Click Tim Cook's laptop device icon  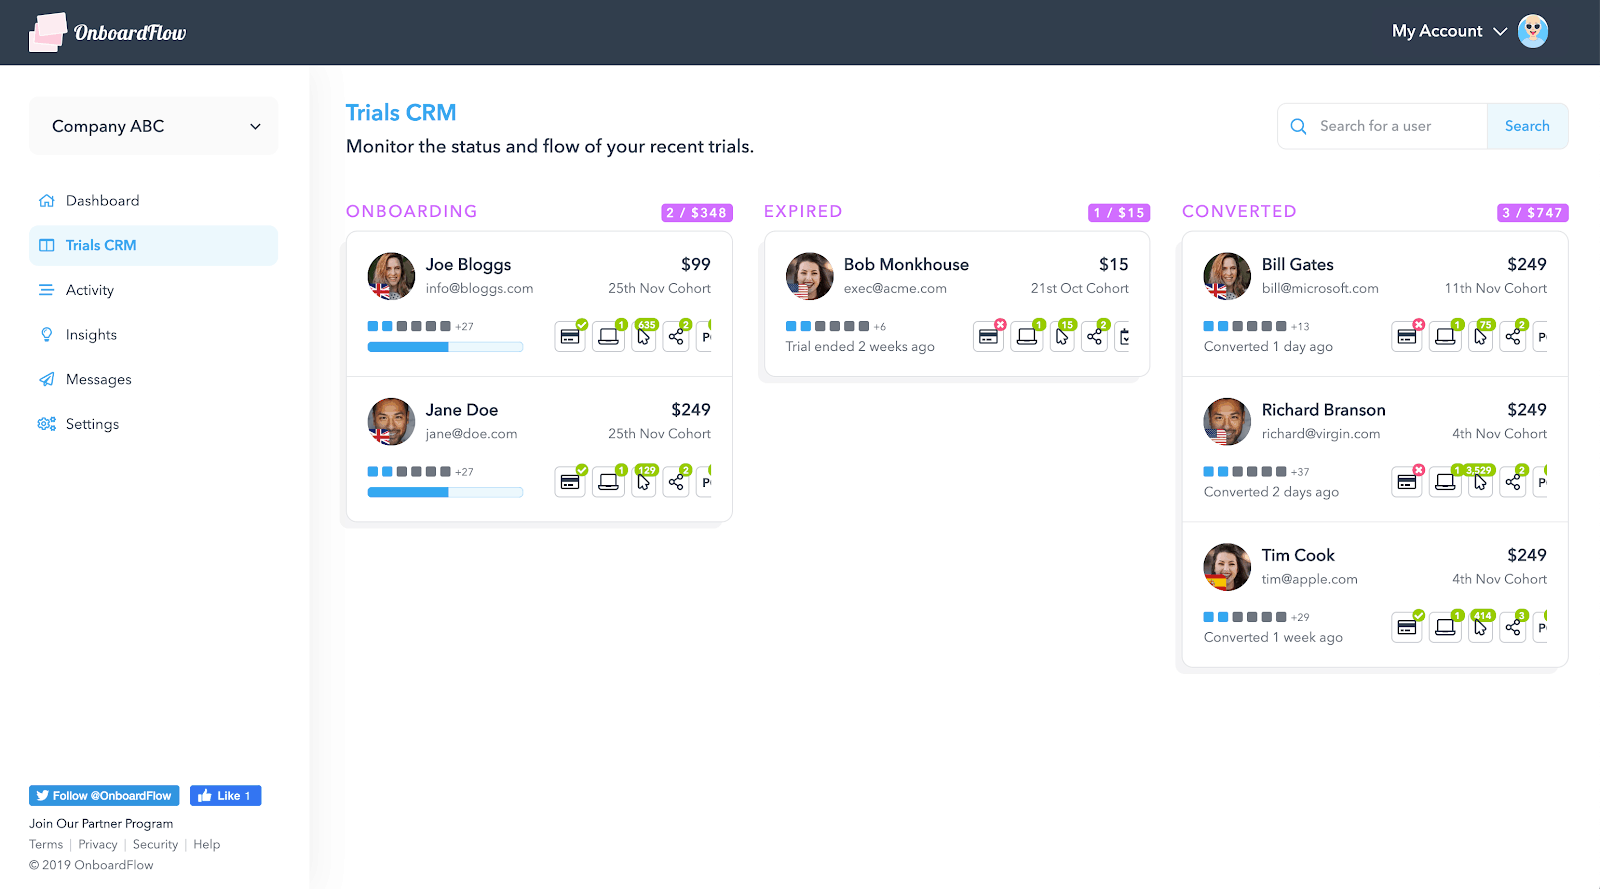coord(1444,627)
